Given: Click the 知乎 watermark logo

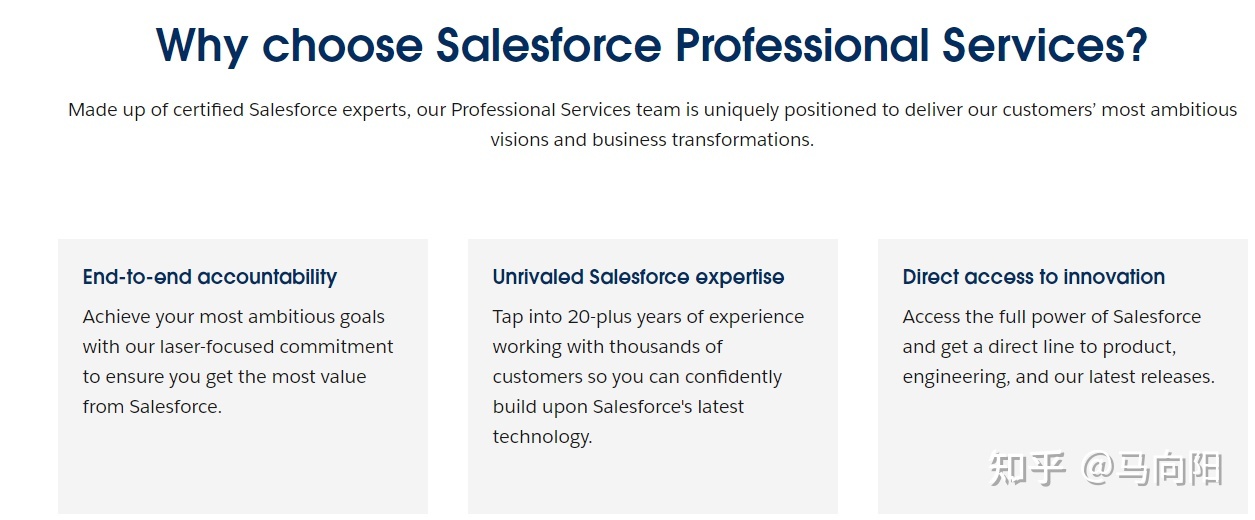Looking at the screenshot, I should [1028, 469].
